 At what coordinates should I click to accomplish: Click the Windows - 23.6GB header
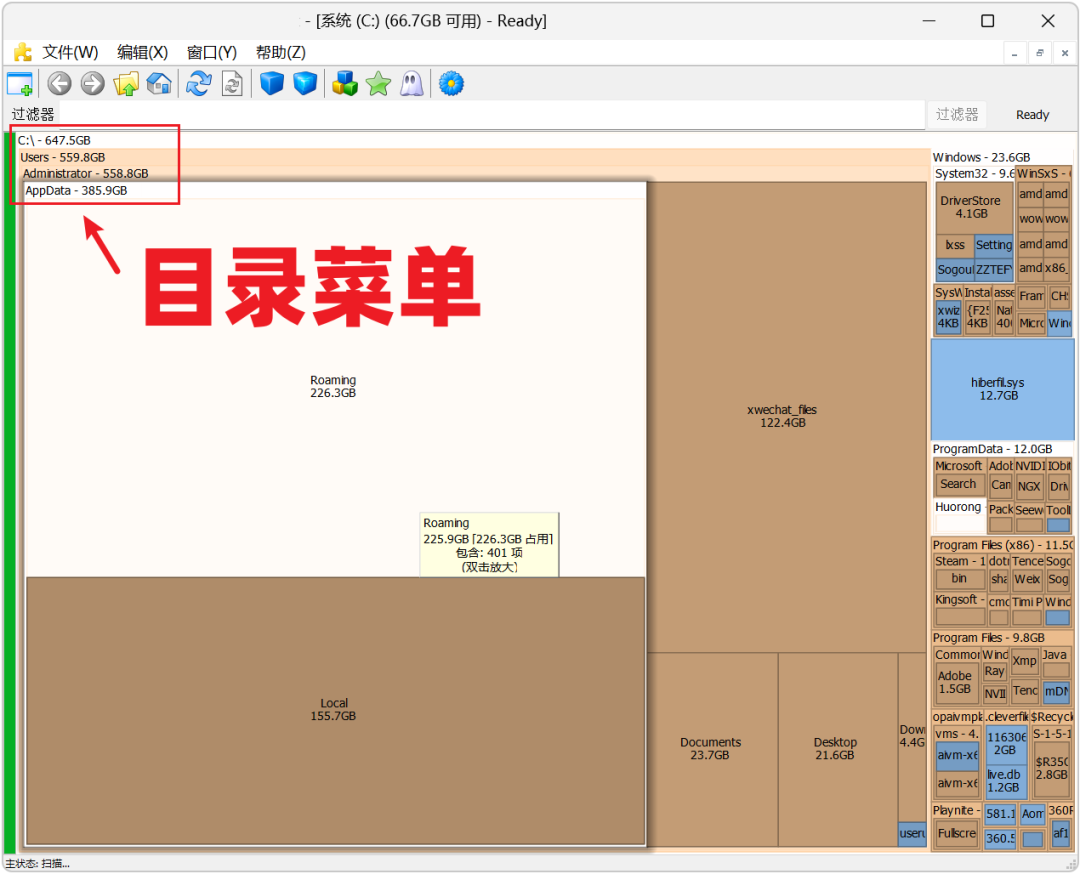[x=982, y=158]
